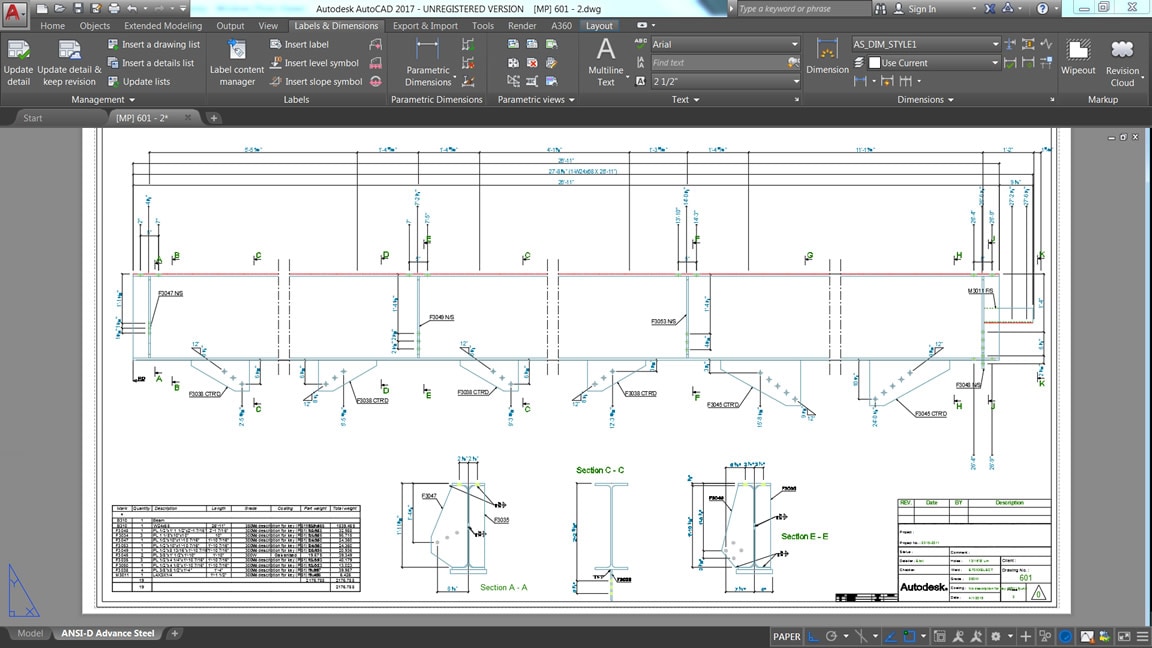Viewport: 1152px width, 648px height.
Task: Toggle PAPER space mode in status bar
Action: point(786,636)
